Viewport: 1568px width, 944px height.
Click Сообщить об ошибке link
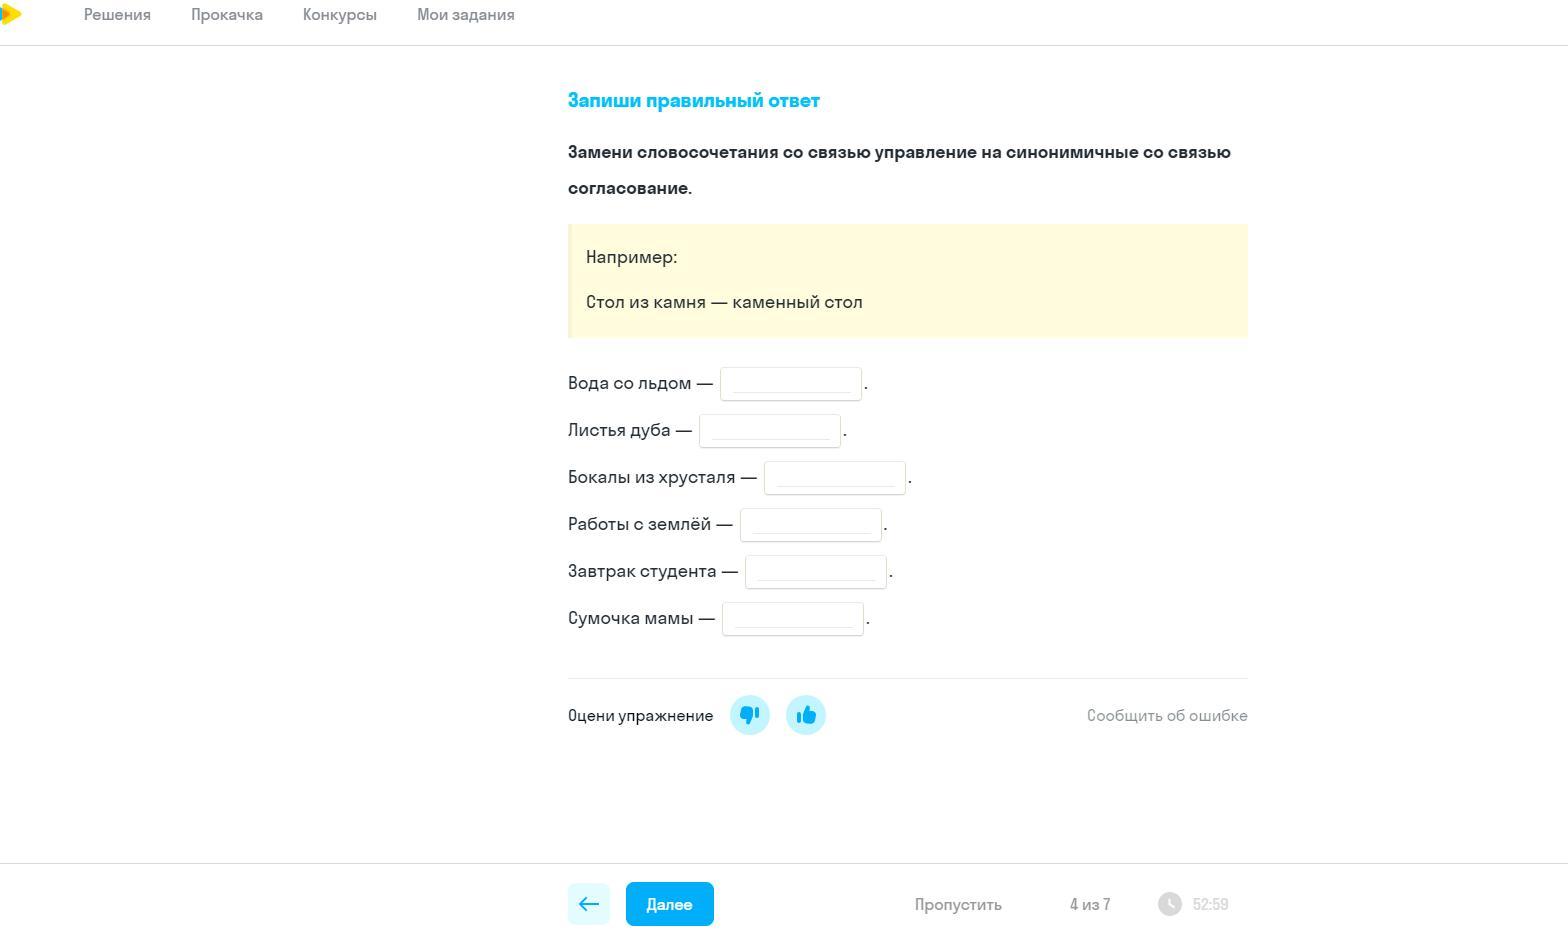coord(1167,715)
